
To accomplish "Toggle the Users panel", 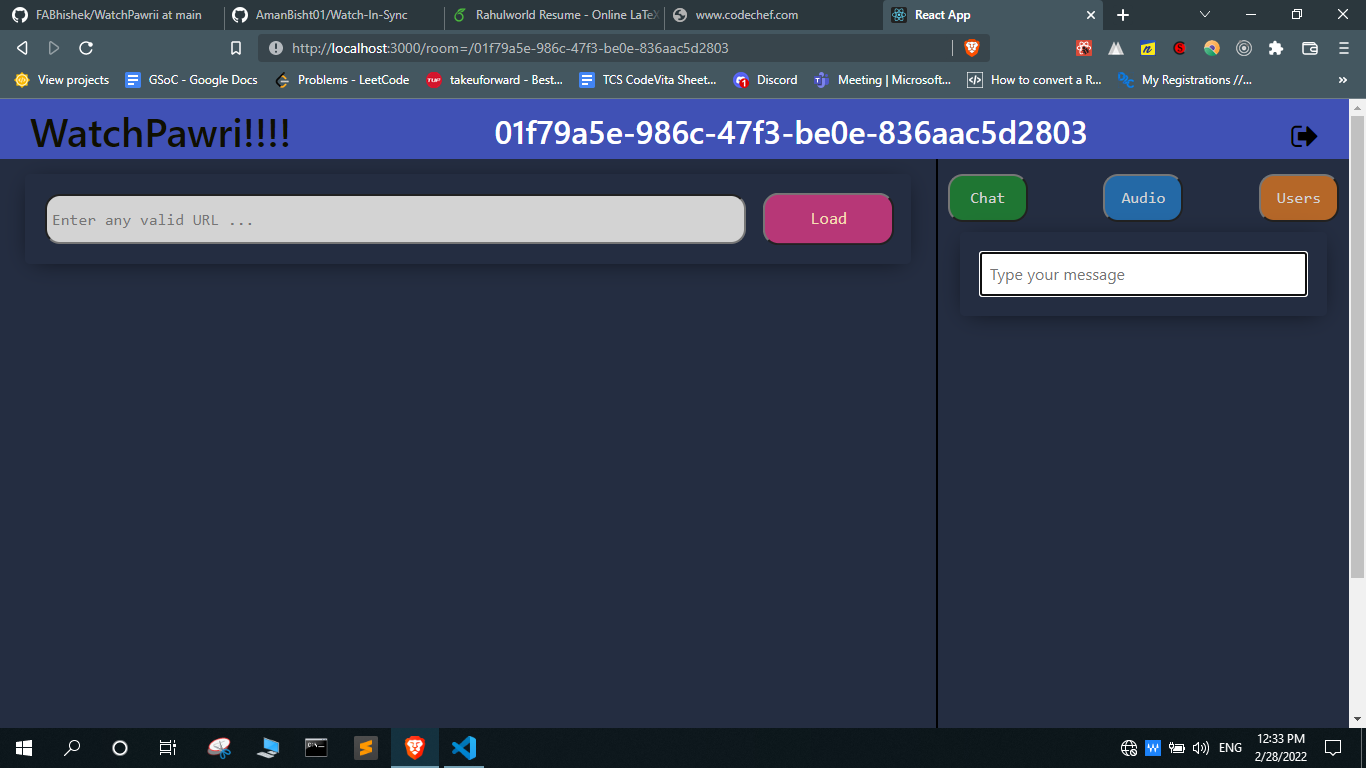I will (x=1297, y=197).
